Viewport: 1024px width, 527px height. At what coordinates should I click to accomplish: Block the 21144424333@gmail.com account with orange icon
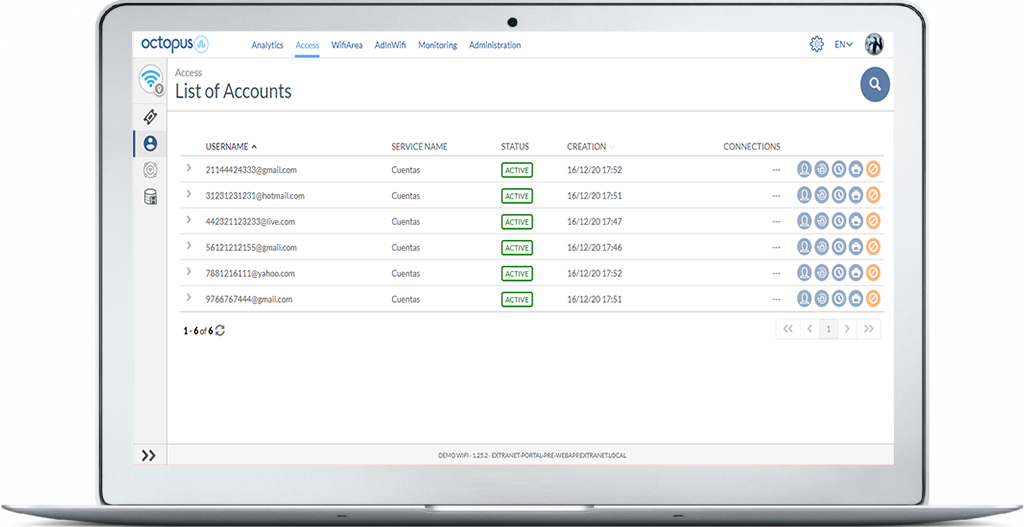tap(873, 170)
